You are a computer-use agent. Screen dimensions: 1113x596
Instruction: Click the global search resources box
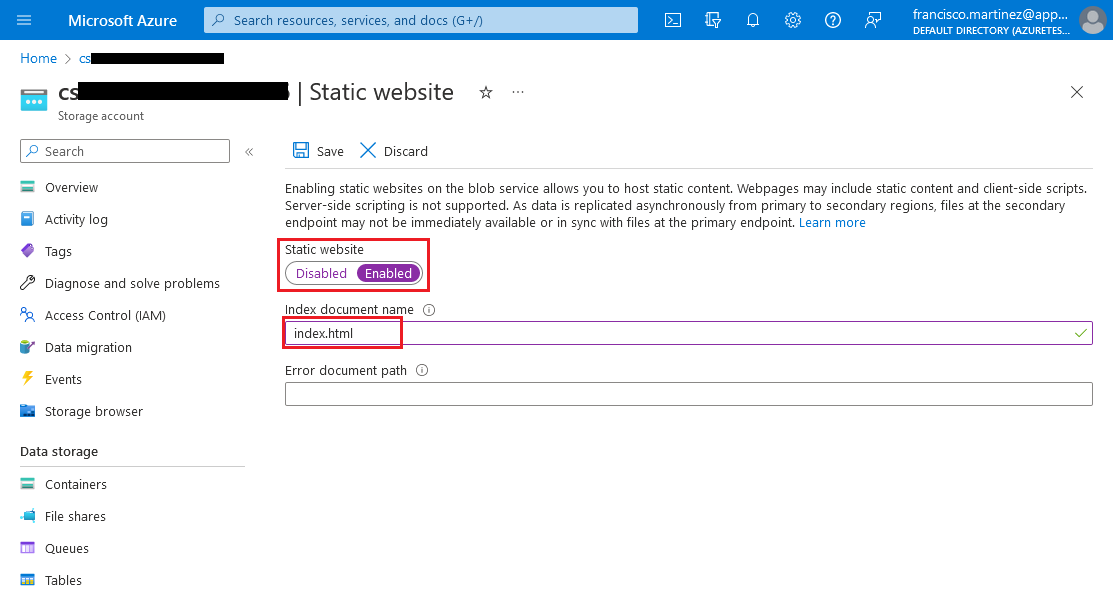tap(421, 20)
